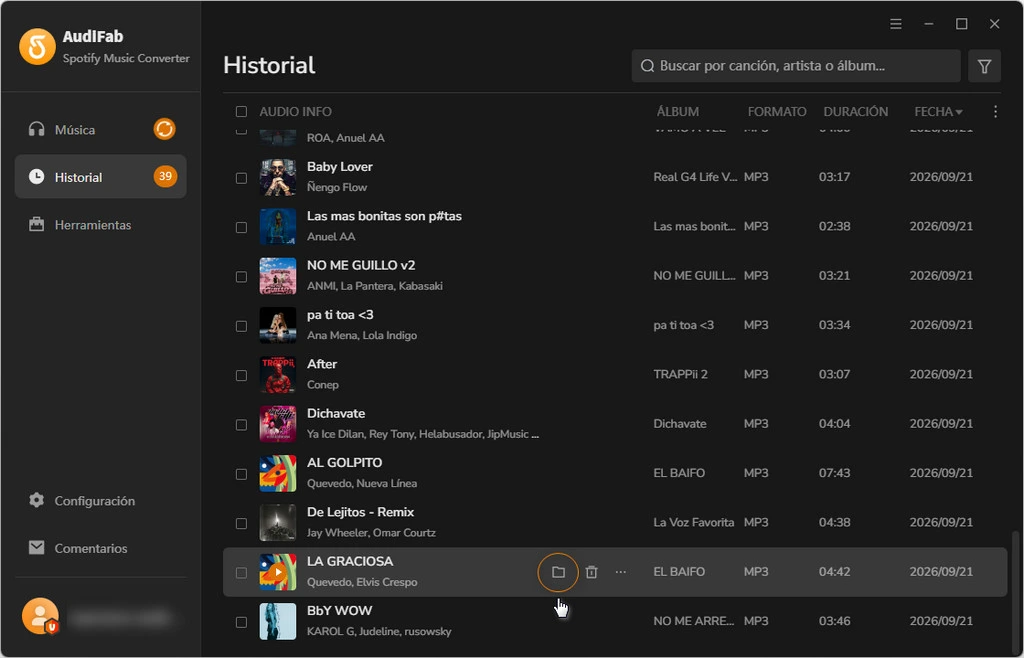Click the Comentarios envelope icon
Screen dimensions: 1024x658
(x=37, y=548)
